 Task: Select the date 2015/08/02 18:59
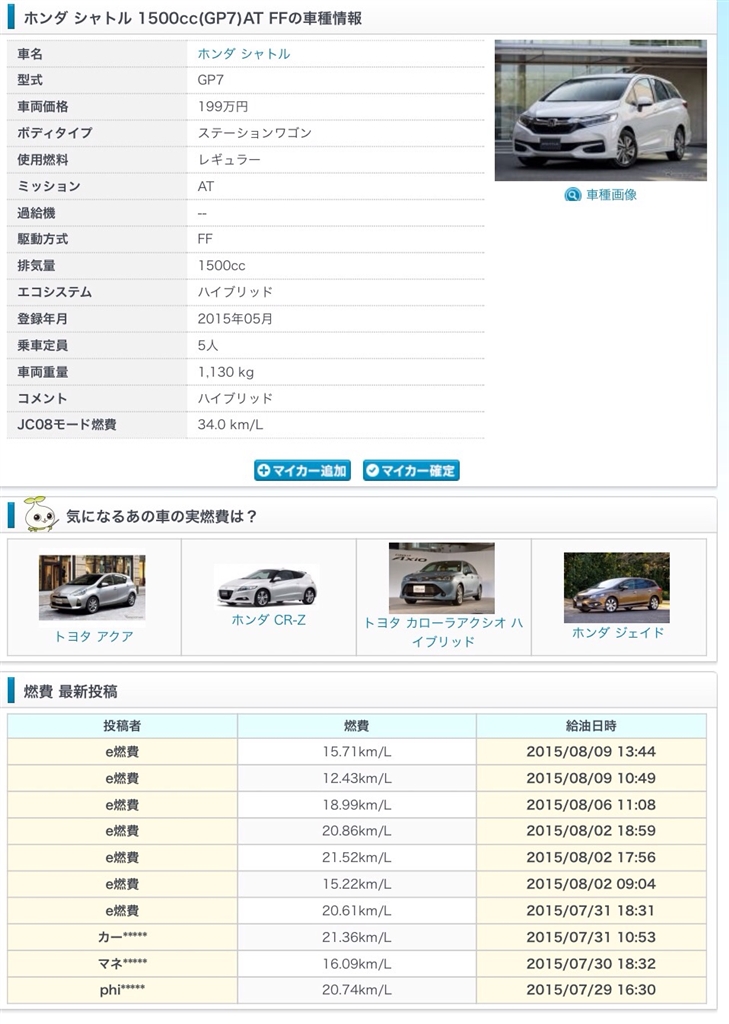591,831
